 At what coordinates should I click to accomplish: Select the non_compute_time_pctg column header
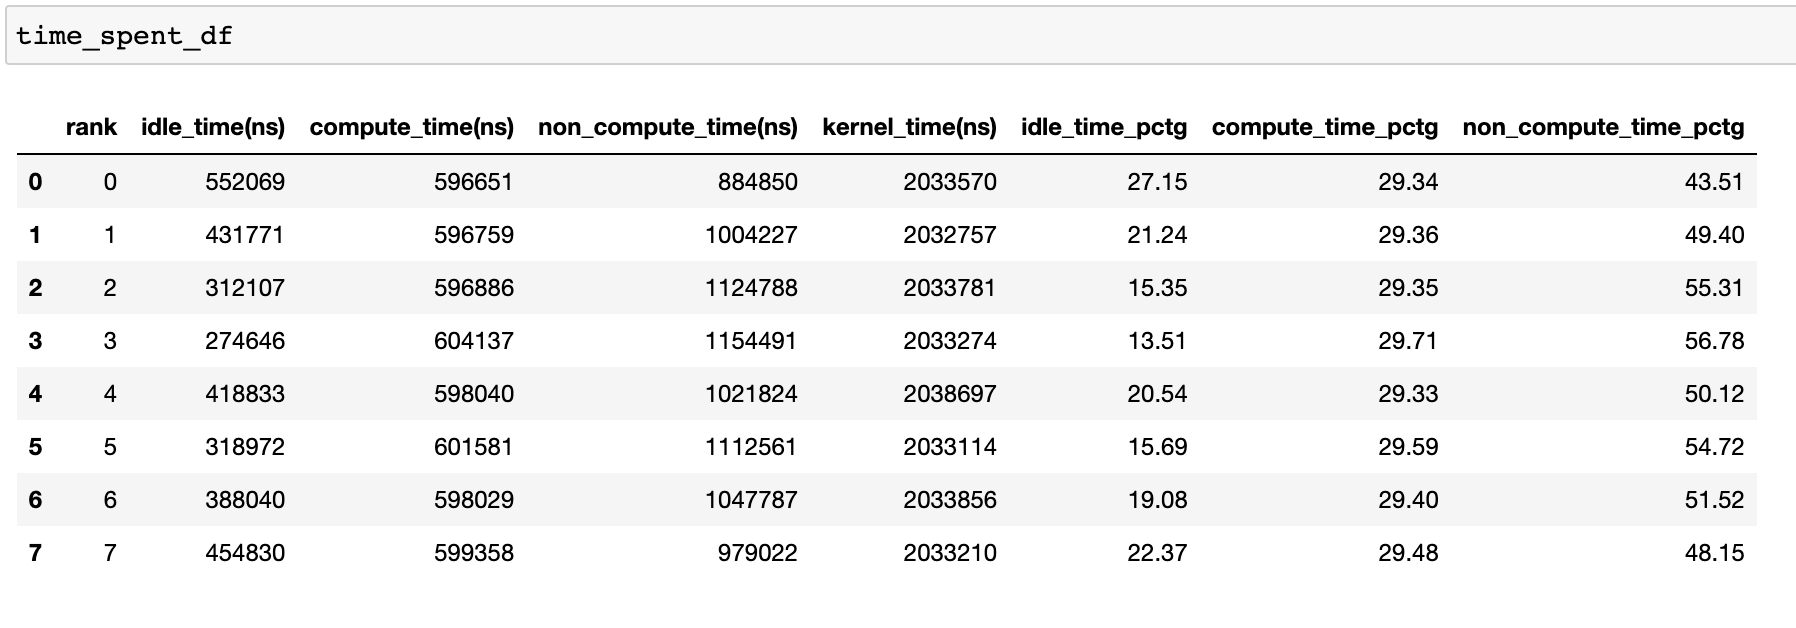[1602, 127]
